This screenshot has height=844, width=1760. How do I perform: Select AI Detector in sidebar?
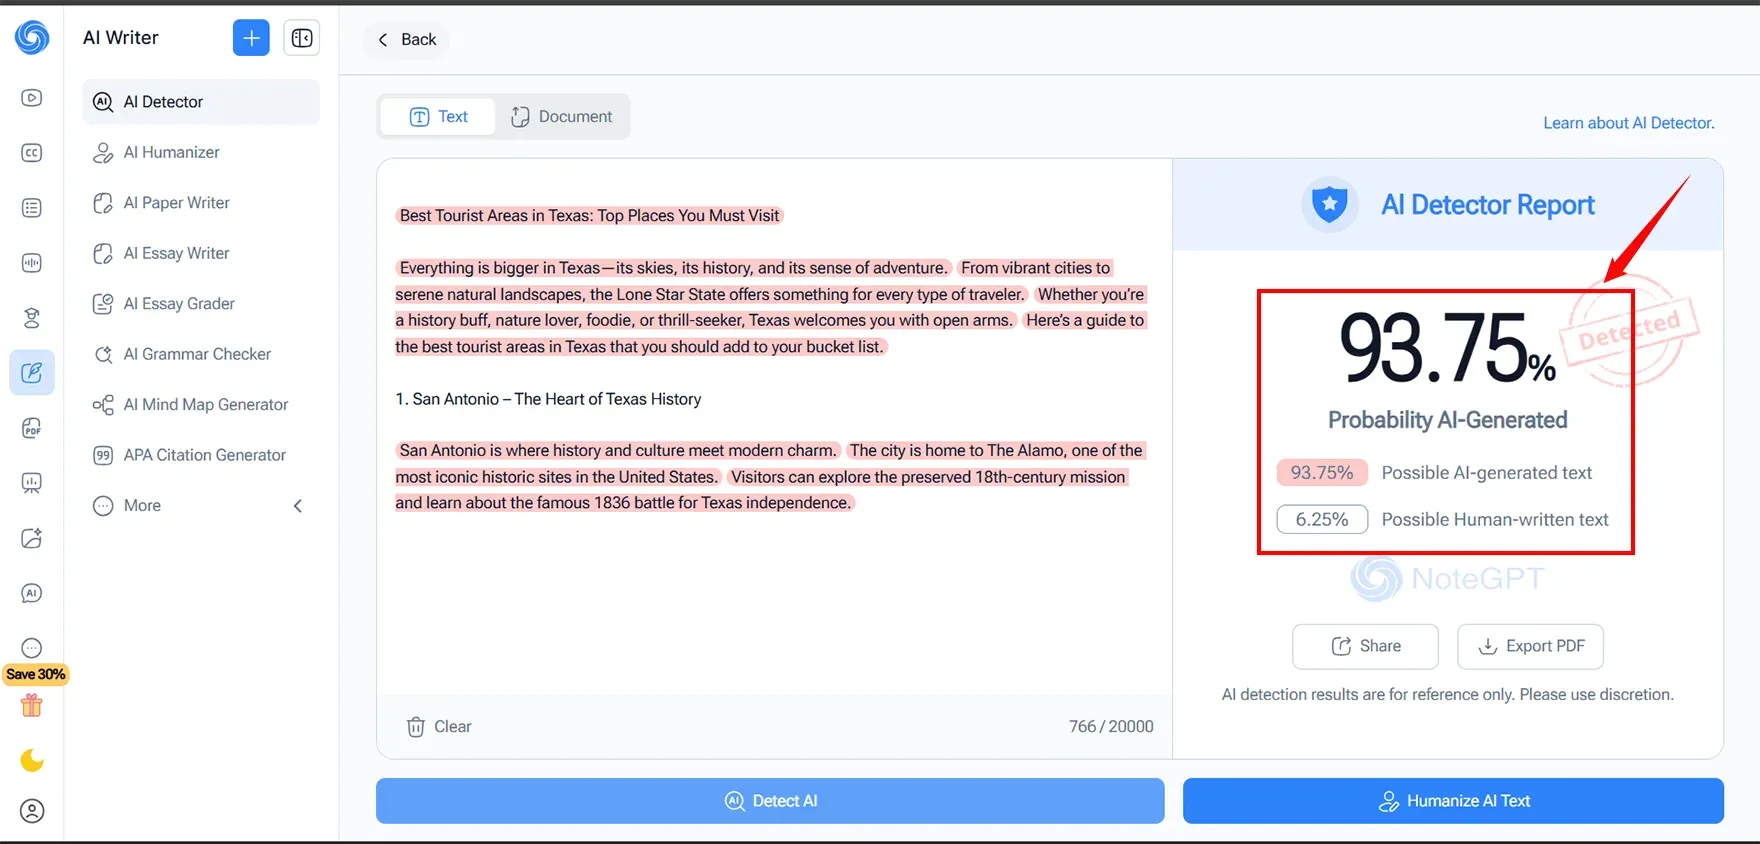click(x=201, y=102)
